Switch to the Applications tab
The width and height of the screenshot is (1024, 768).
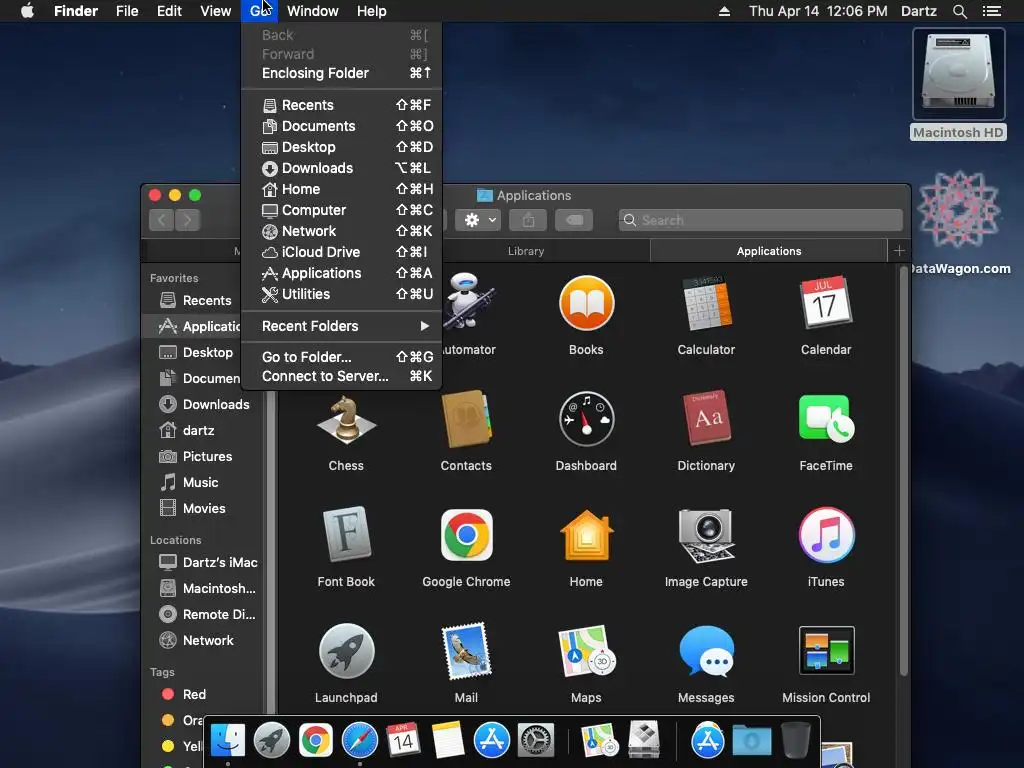769,251
